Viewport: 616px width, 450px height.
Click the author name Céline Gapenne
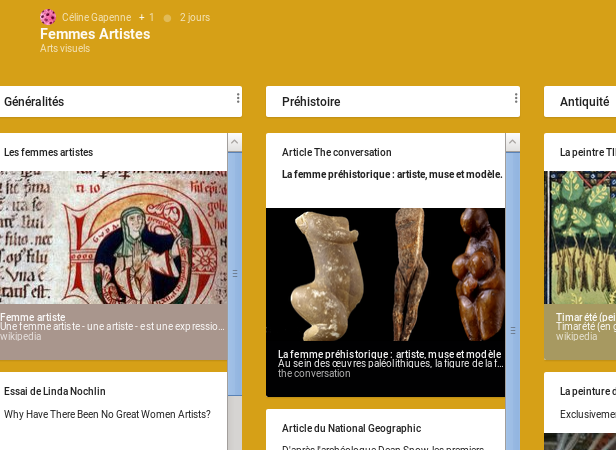96,17
